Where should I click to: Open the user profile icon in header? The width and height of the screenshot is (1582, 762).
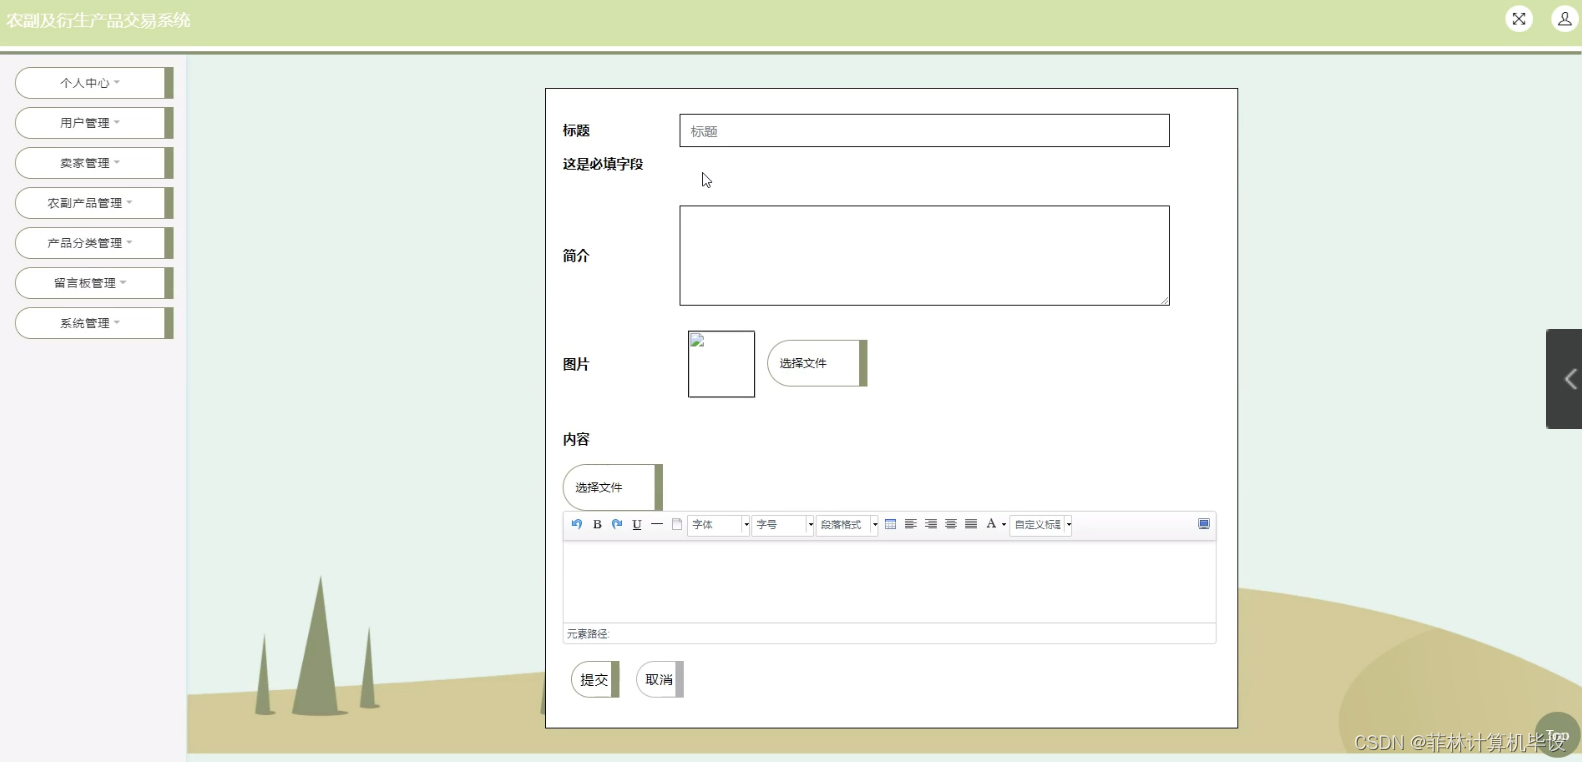click(x=1565, y=19)
